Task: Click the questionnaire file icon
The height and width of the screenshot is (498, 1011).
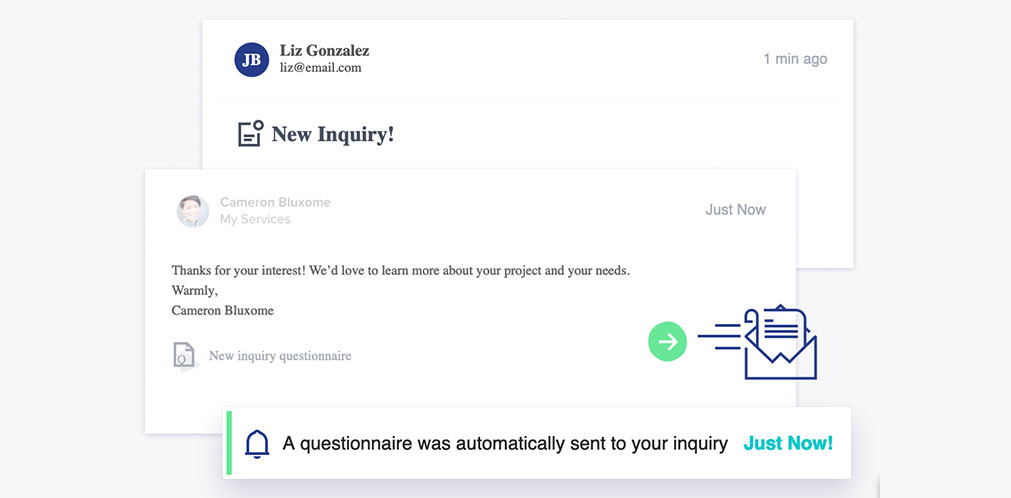Action: click(x=184, y=355)
